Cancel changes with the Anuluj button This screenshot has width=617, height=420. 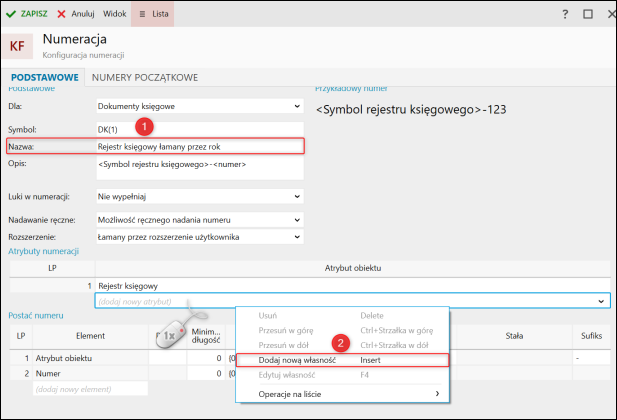click(x=76, y=14)
